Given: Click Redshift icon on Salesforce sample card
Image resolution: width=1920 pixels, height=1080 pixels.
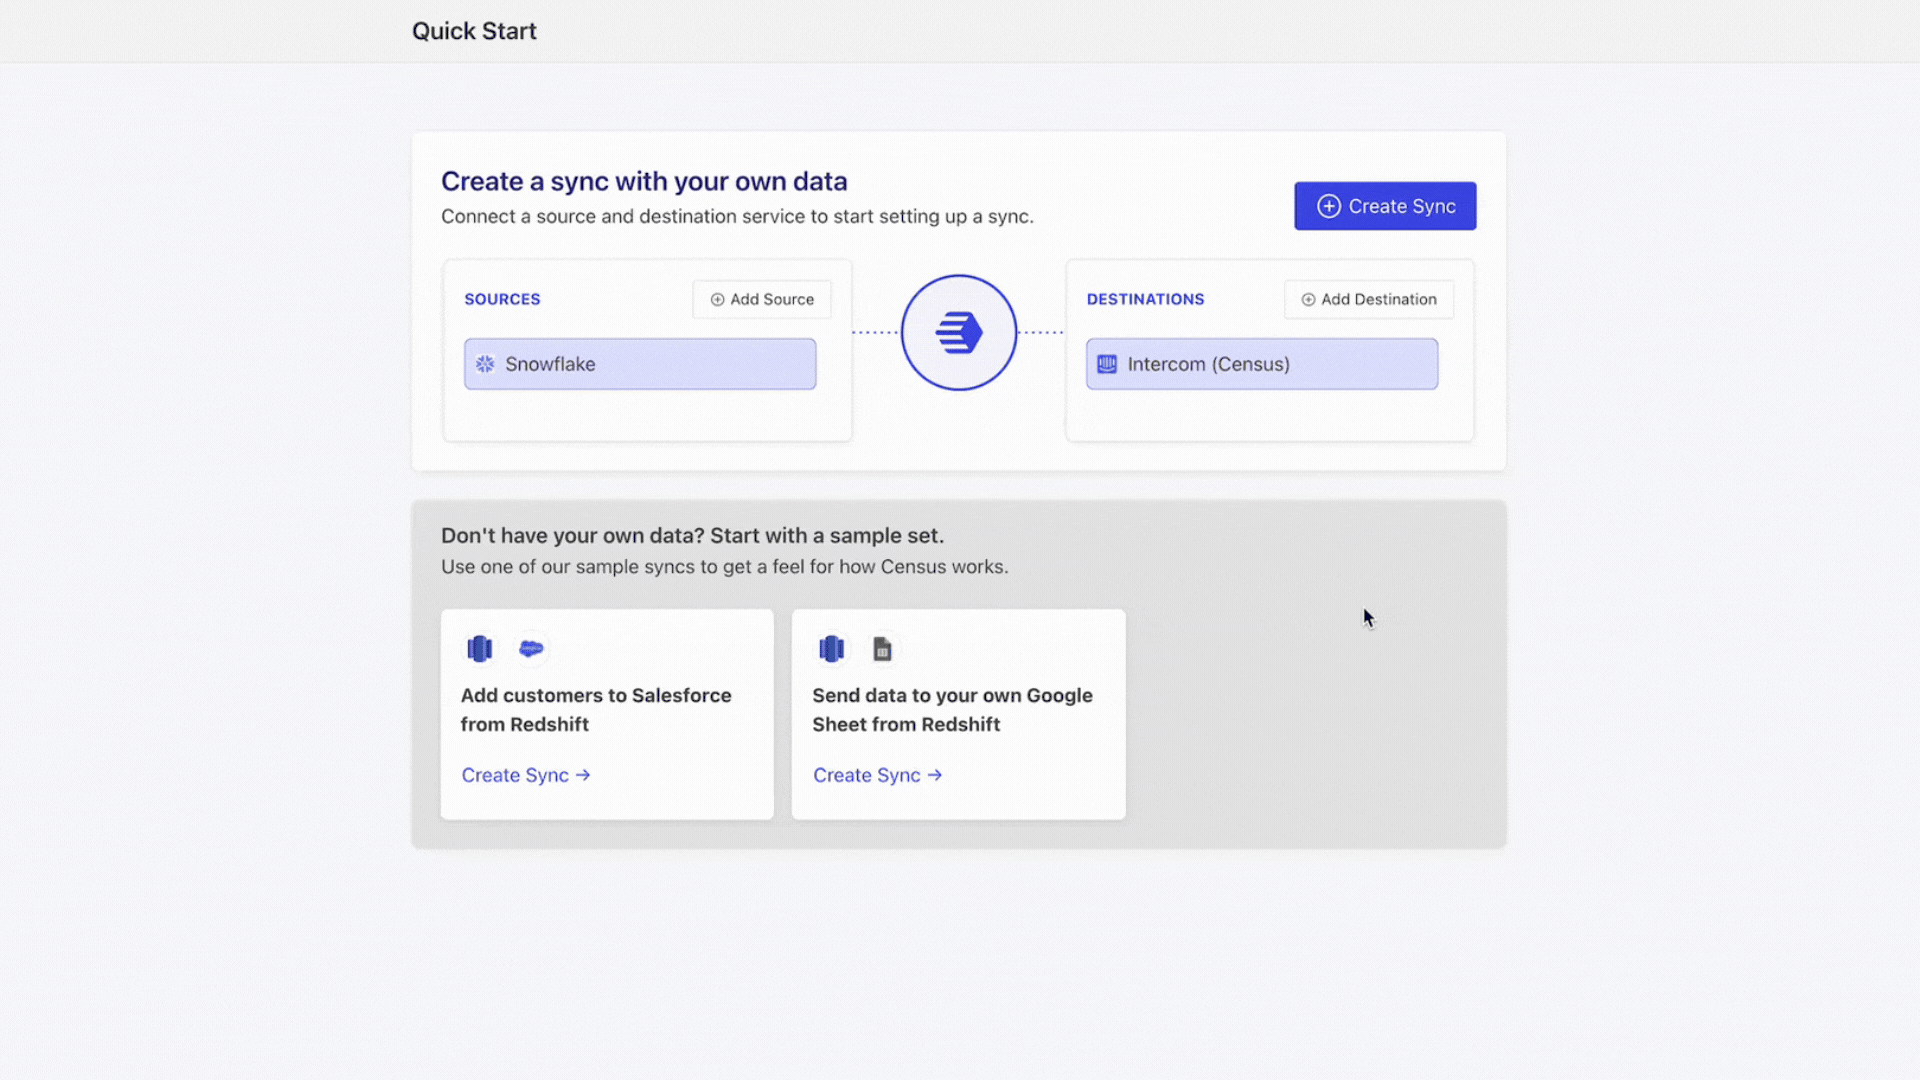Looking at the screenshot, I should pos(480,649).
